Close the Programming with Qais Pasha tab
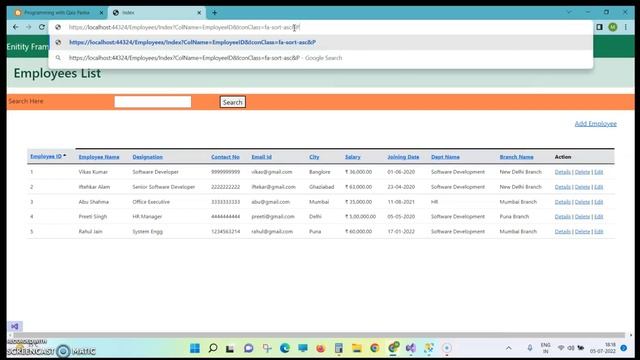The image size is (640, 360). pos(102,13)
